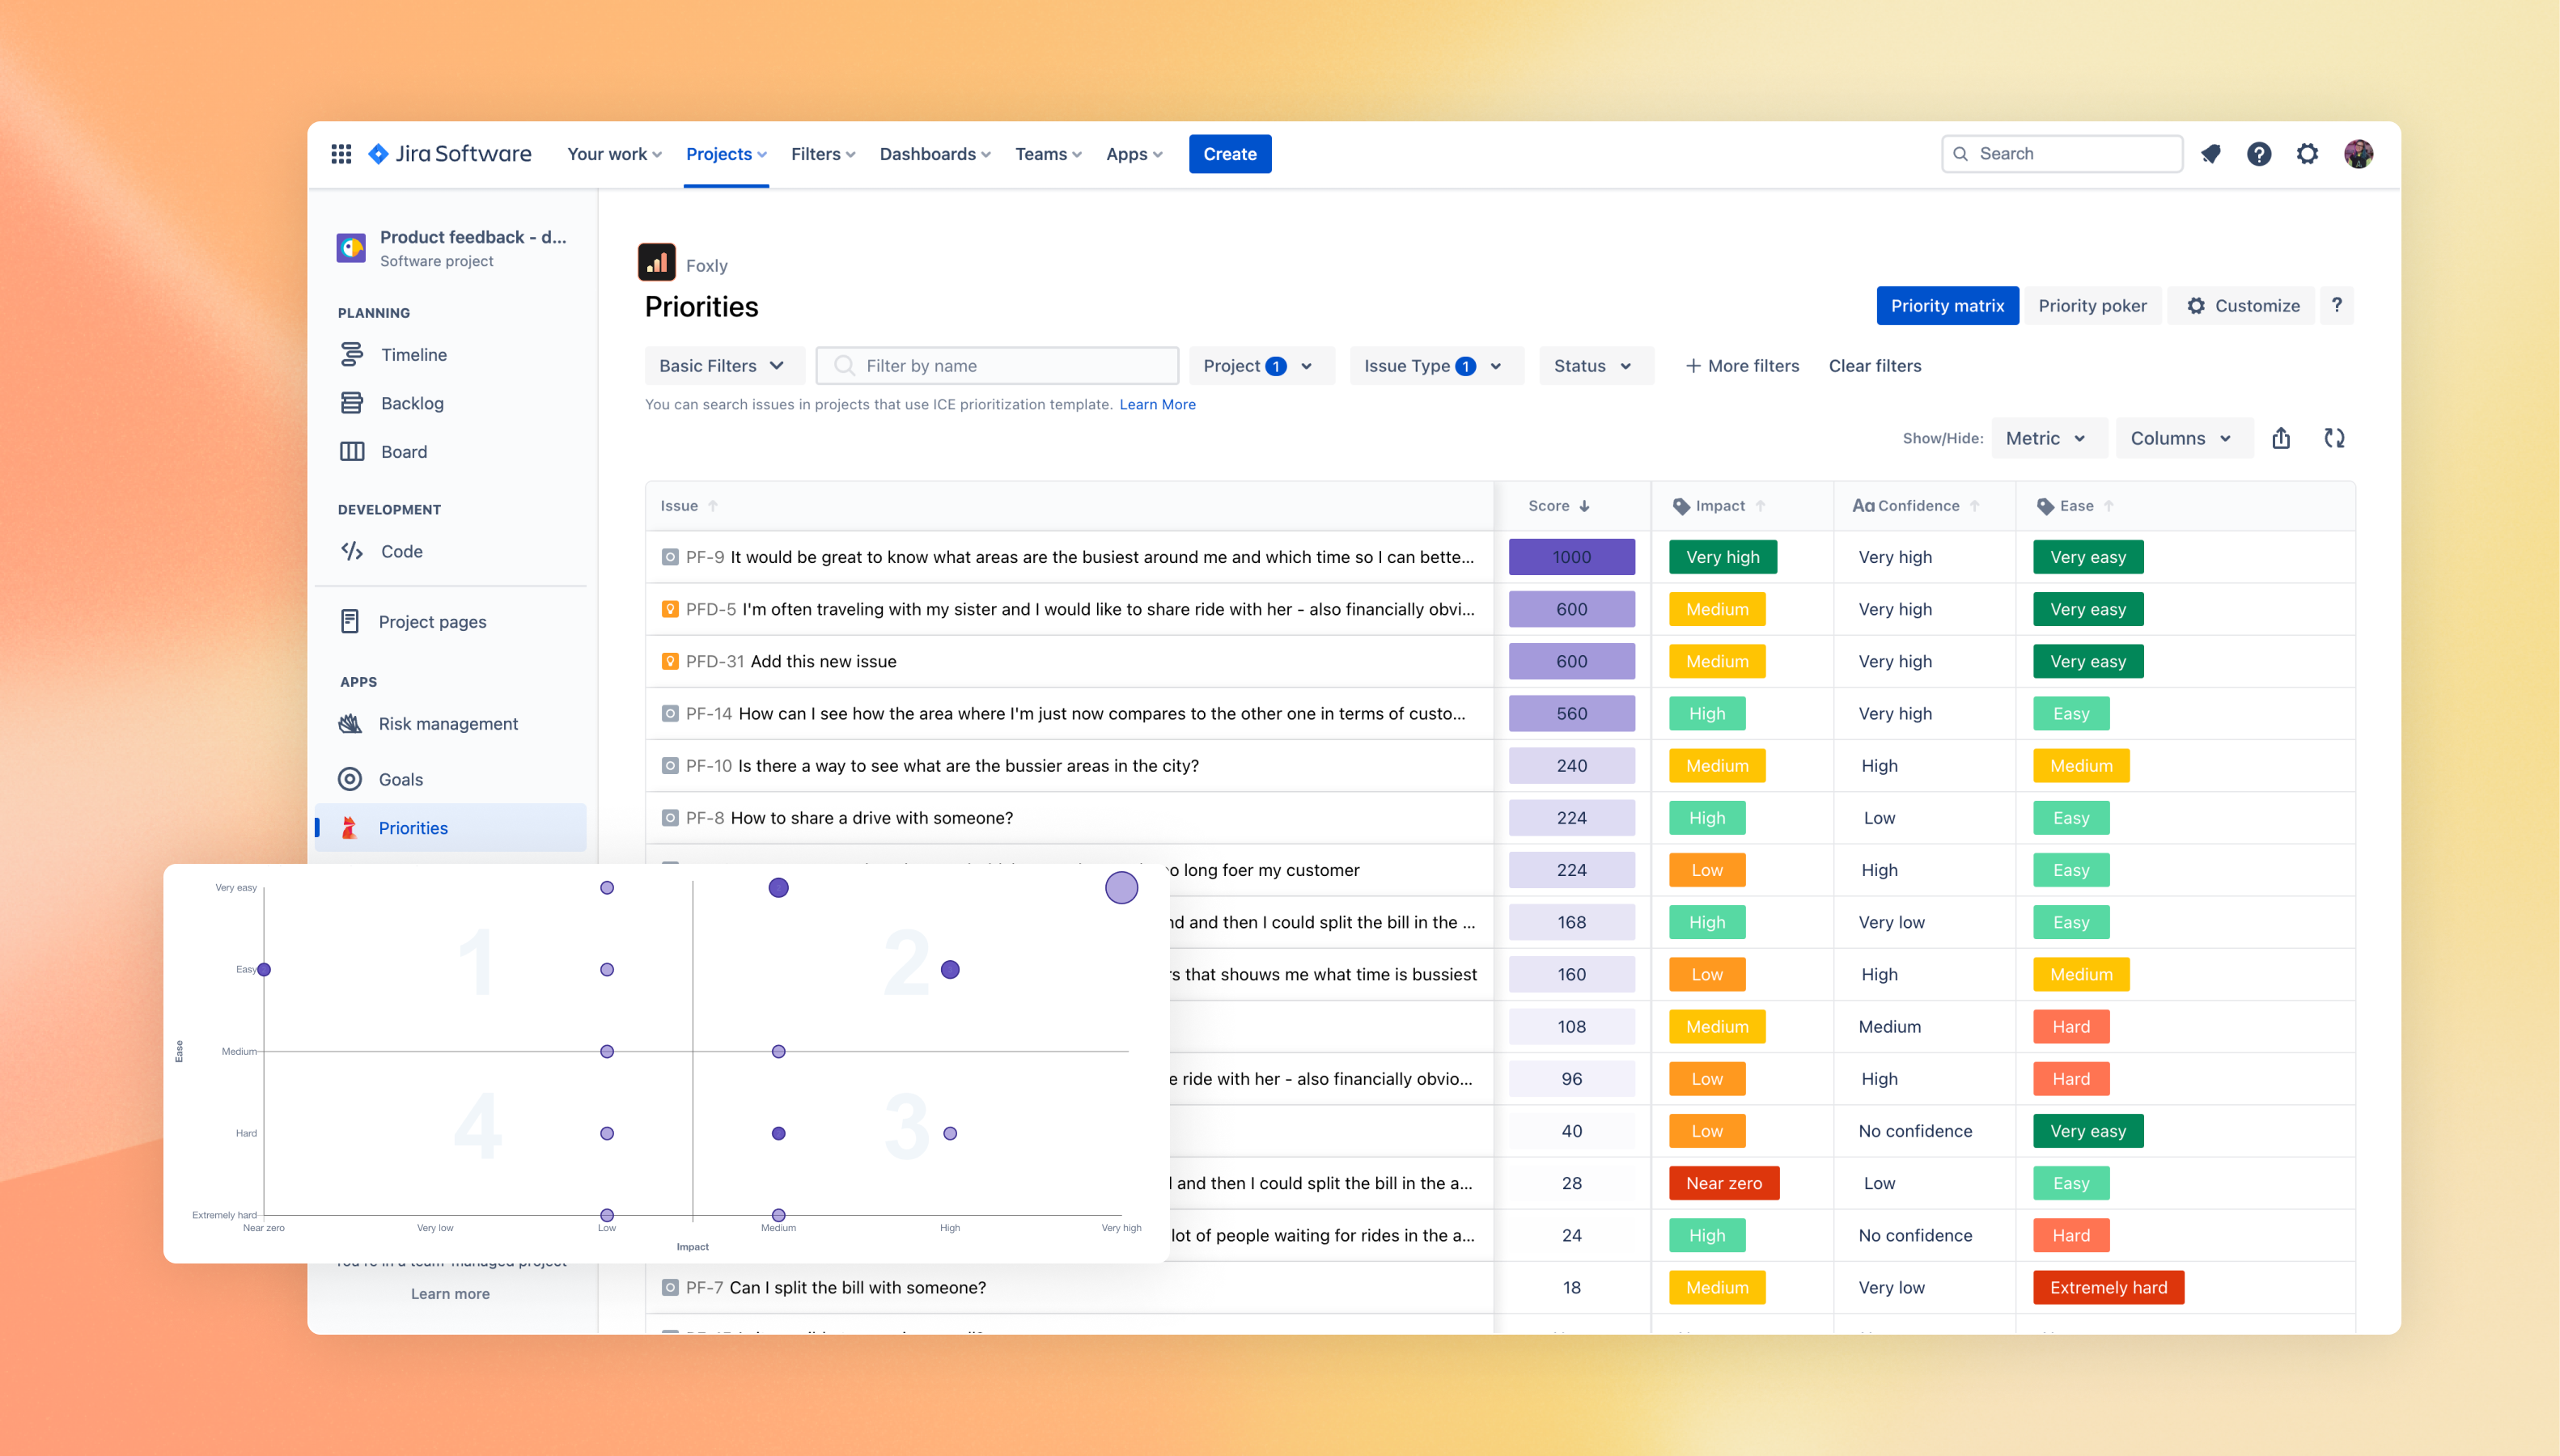Open the help question mark icon

coord(2259,154)
